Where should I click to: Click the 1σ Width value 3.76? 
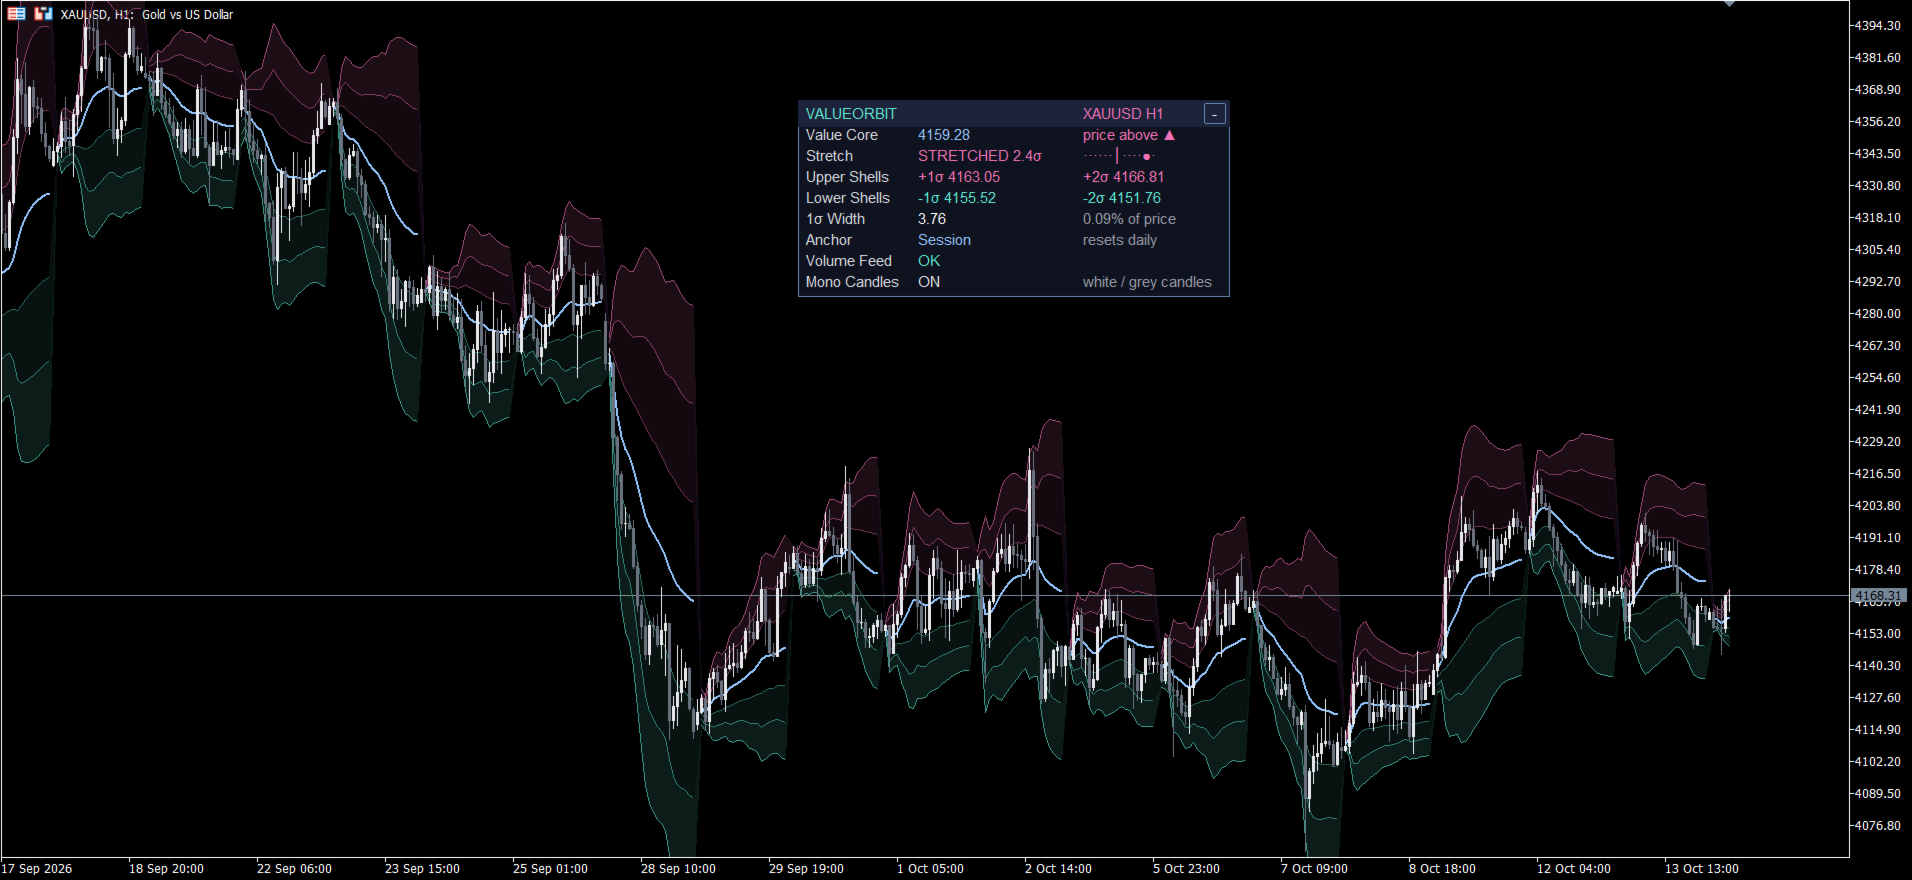pos(932,219)
